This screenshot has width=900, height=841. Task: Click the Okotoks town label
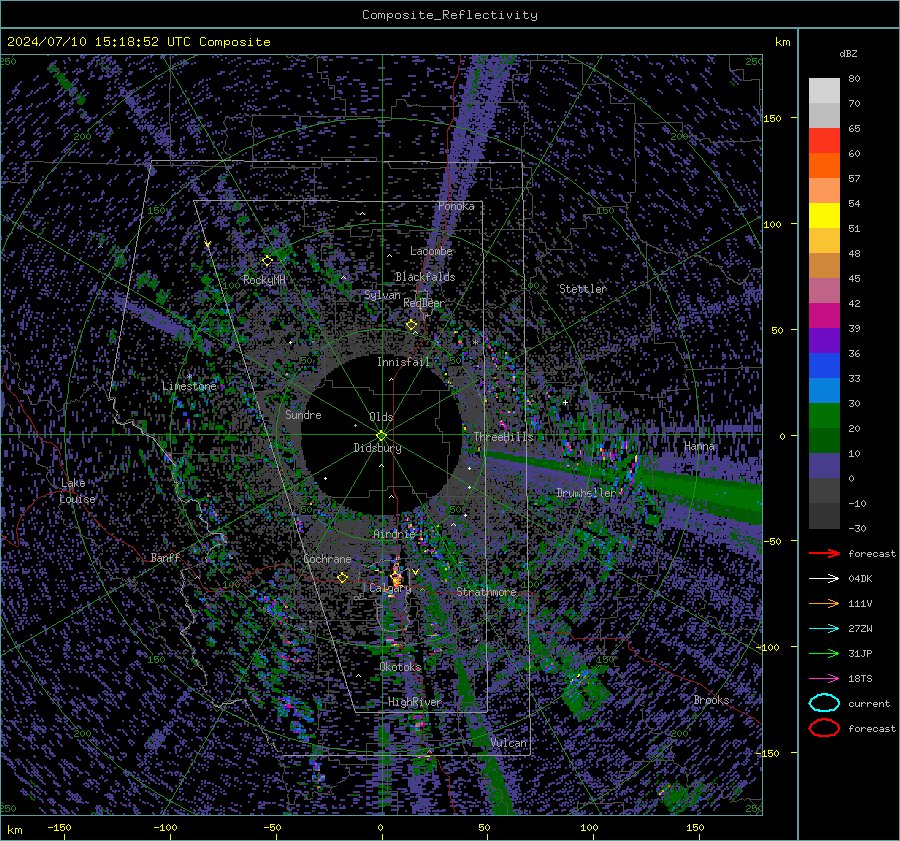pos(400,667)
